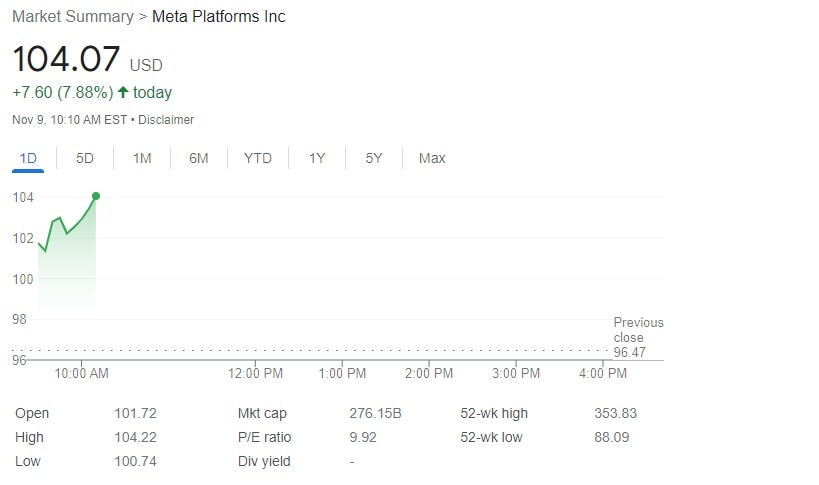Click the 52-wk high value 353.83
The width and height of the screenshot is (819, 485).
click(x=615, y=413)
